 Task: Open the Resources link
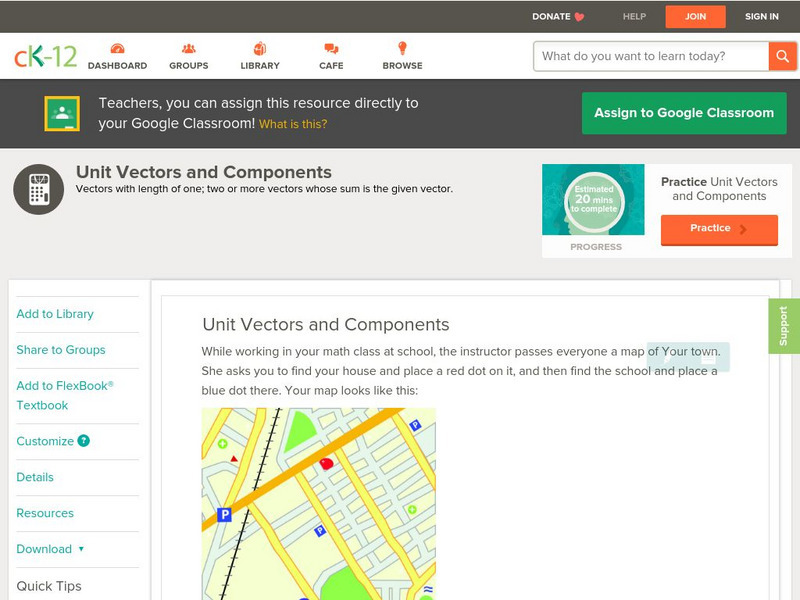(45, 513)
